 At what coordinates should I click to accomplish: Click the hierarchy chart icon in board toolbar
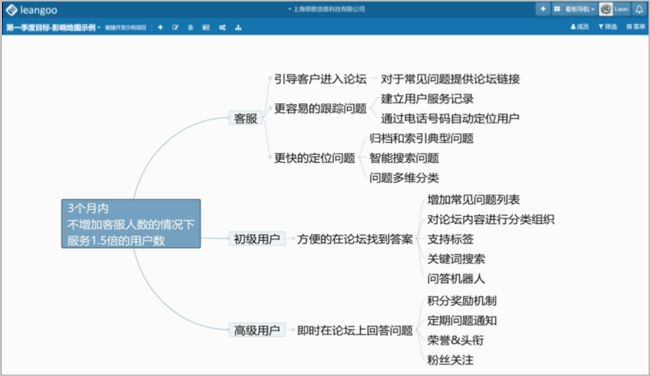pos(238,27)
